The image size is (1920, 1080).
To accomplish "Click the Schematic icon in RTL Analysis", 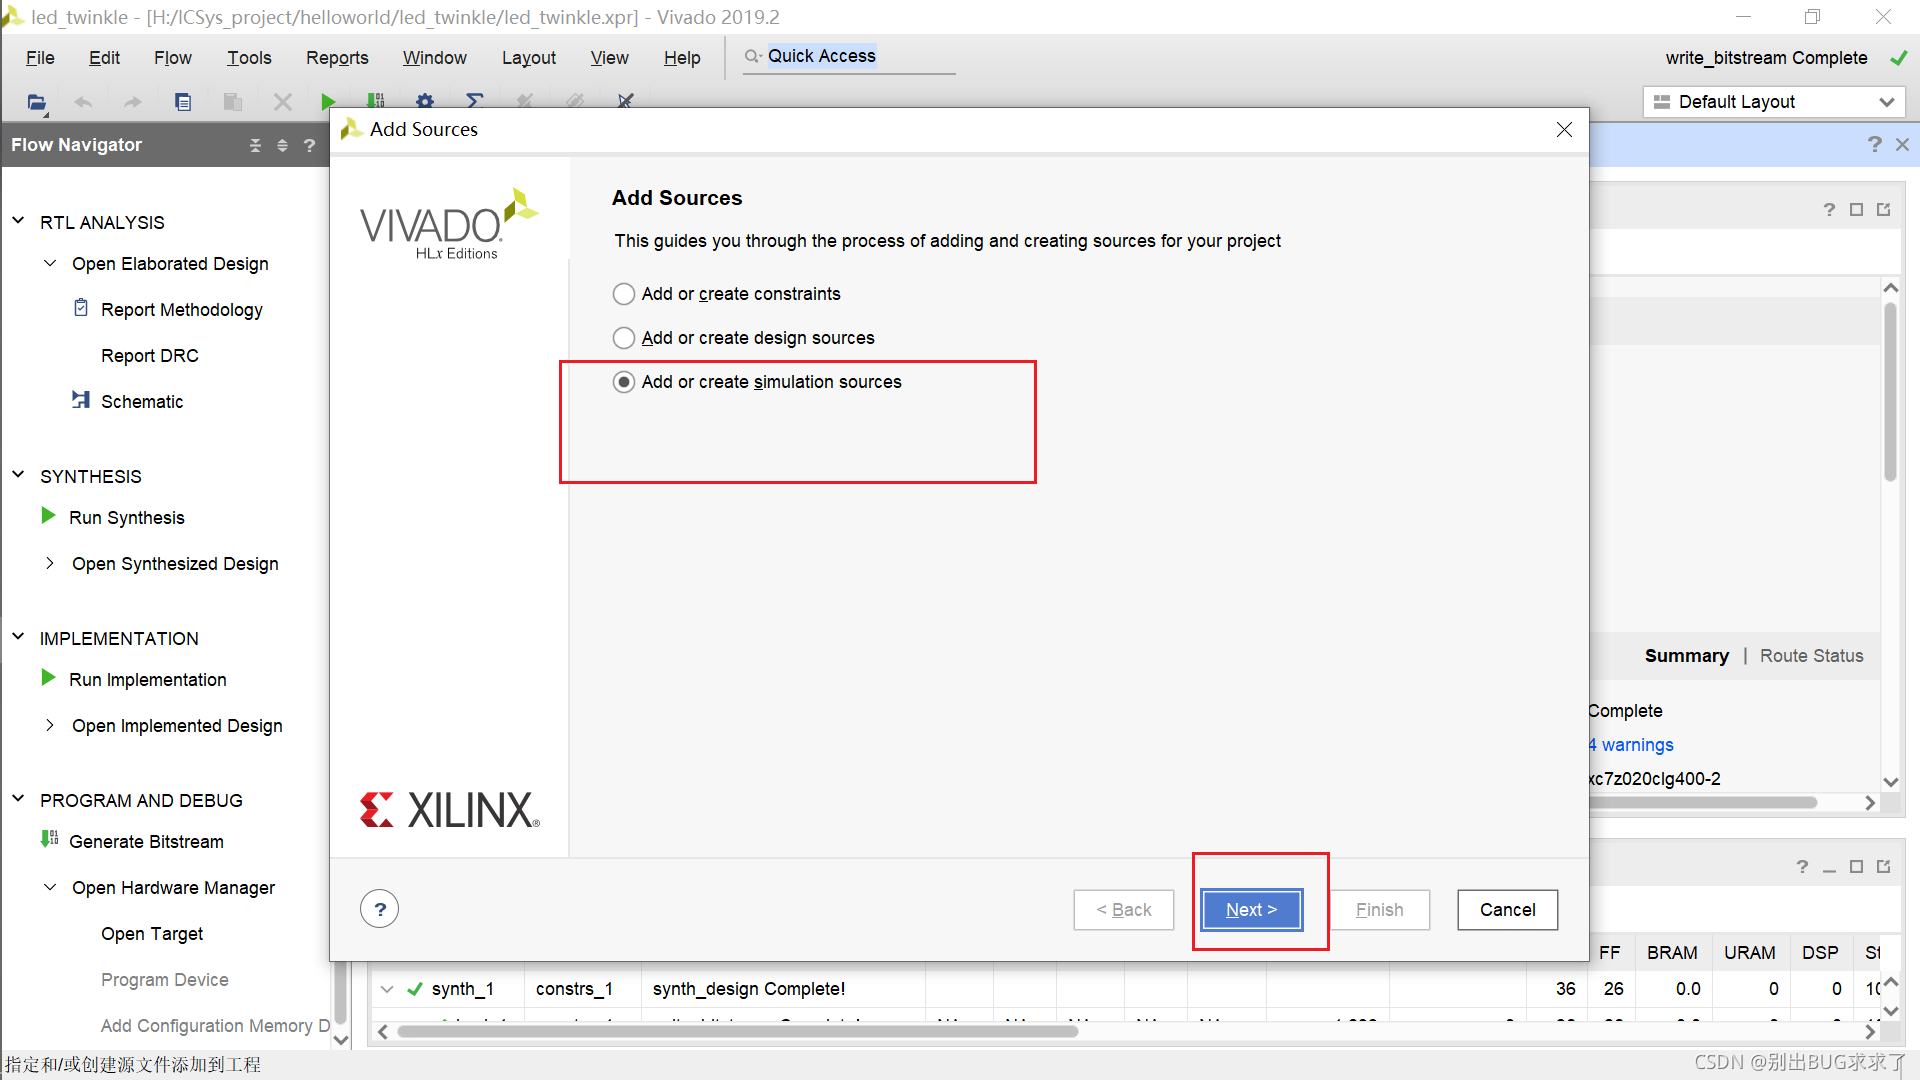I will tap(81, 400).
